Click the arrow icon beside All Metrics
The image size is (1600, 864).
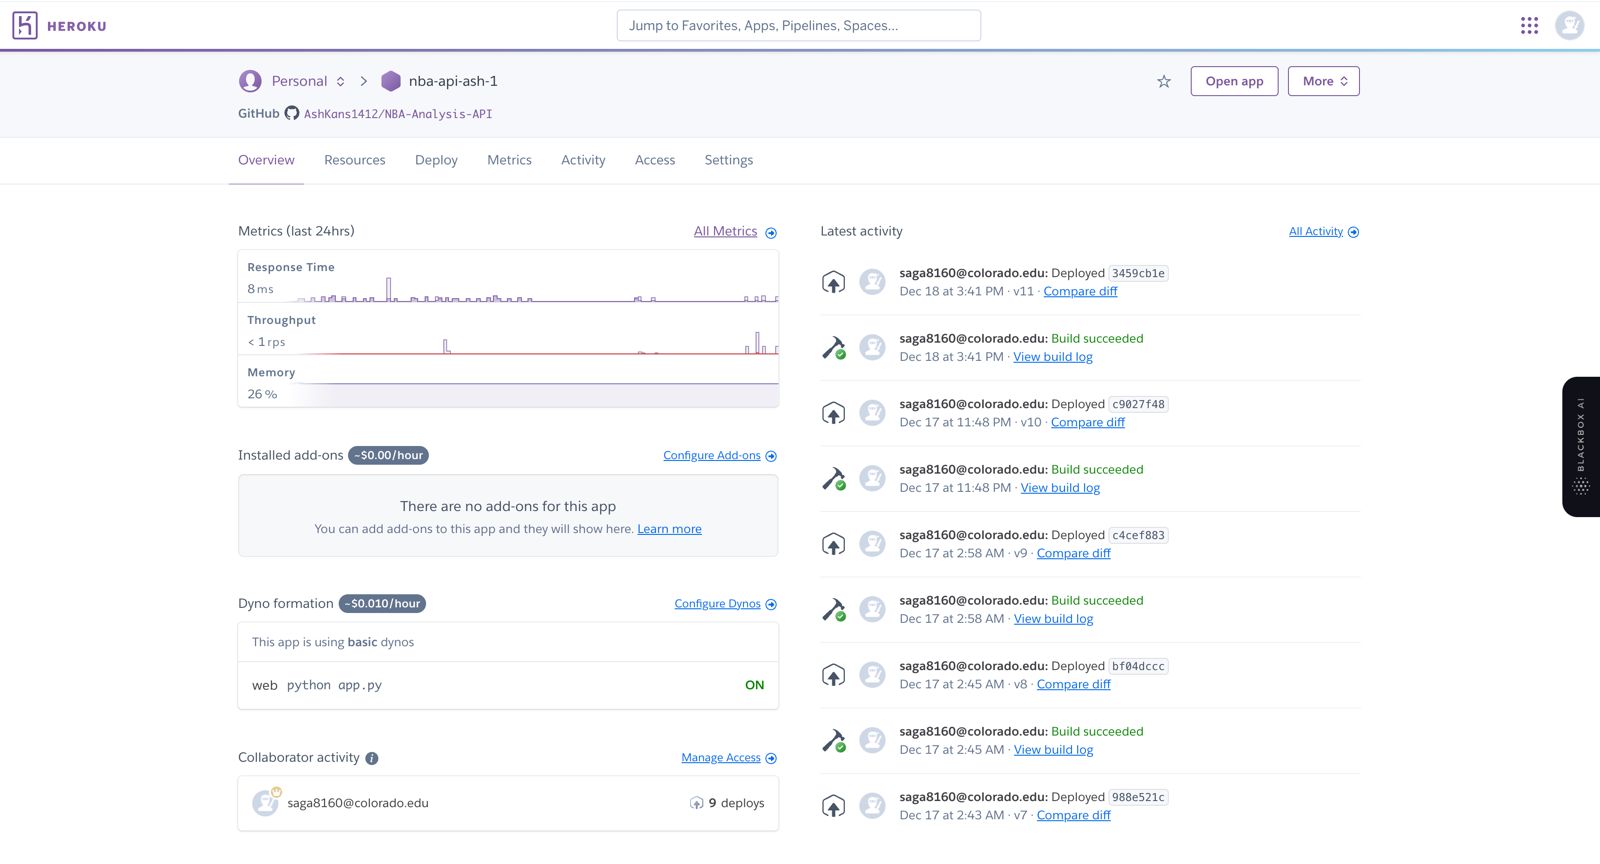click(x=771, y=233)
